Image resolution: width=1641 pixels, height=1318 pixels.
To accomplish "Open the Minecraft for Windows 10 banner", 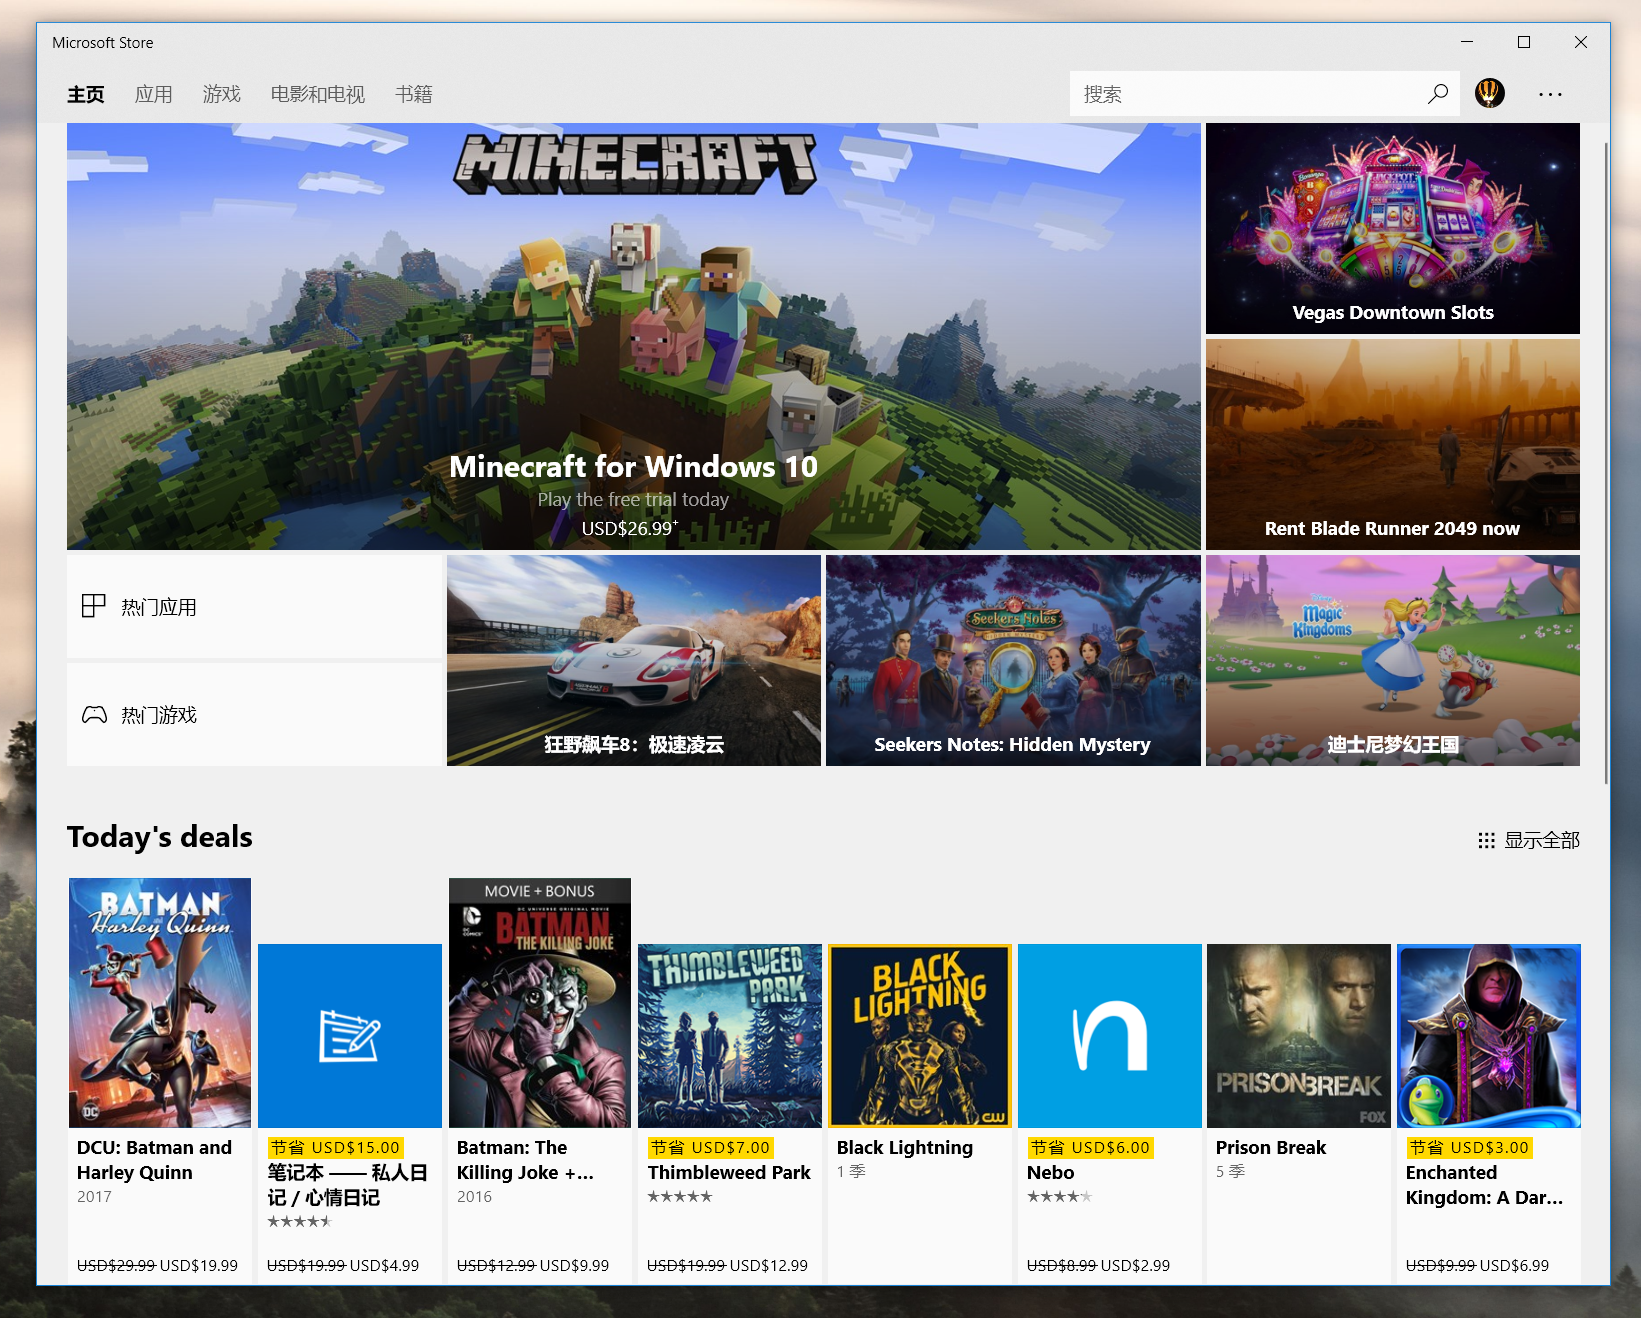I will (634, 336).
